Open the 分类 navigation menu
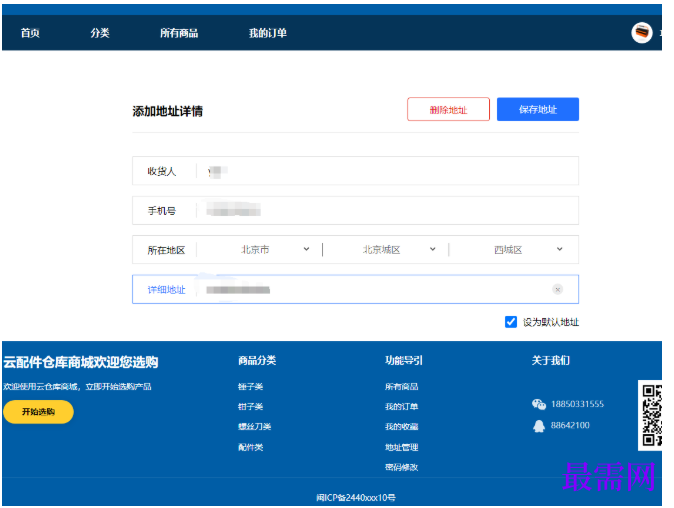The height and width of the screenshot is (508, 674). (x=100, y=33)
